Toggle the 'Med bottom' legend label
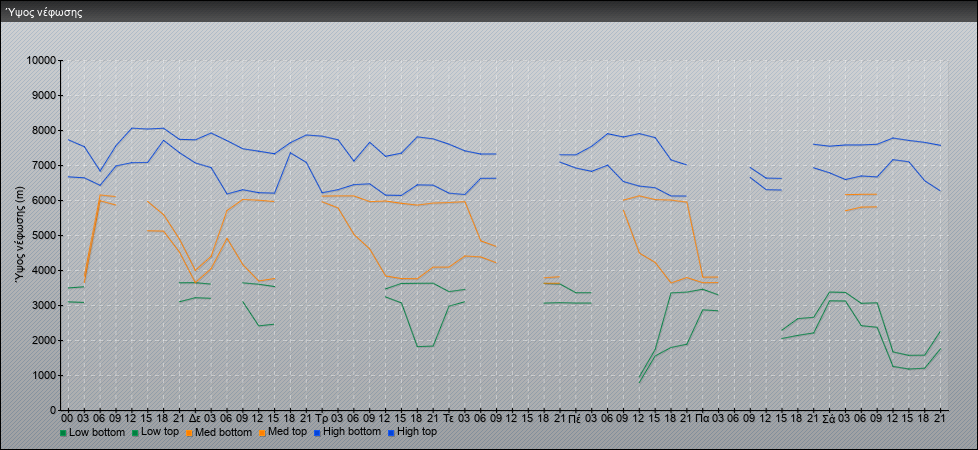Viewport: 978px width, 450px height. [223, 432]
